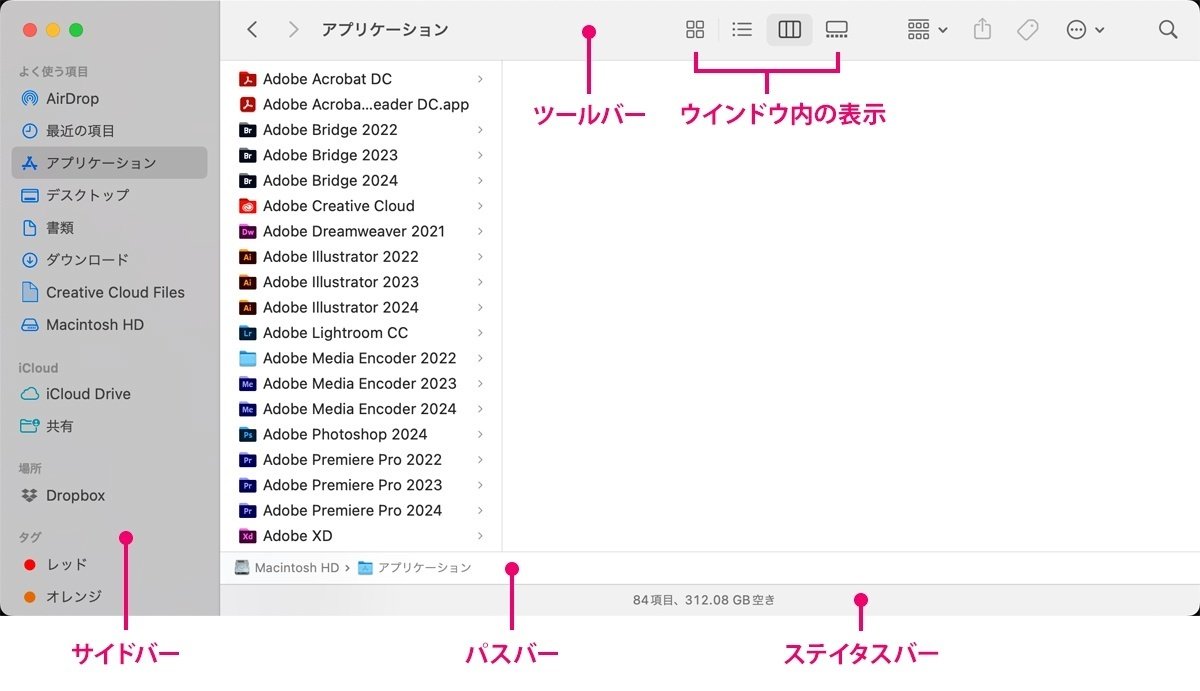Open ダウンロード in the sidebar
Screen dimensions: 1200x691
pyautogui.click(x=109, y=260)
